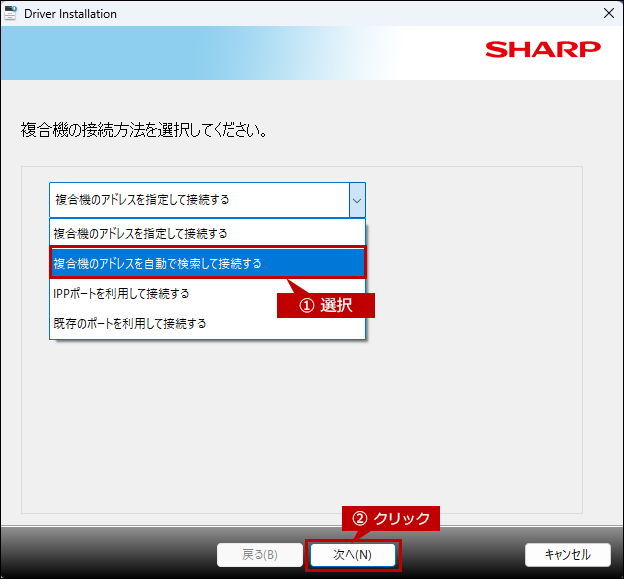The height and width of the screenshot is (579, 624).
Task: Click the heading 複合機の接続方法を選択してください。
Action: point(143,131)
